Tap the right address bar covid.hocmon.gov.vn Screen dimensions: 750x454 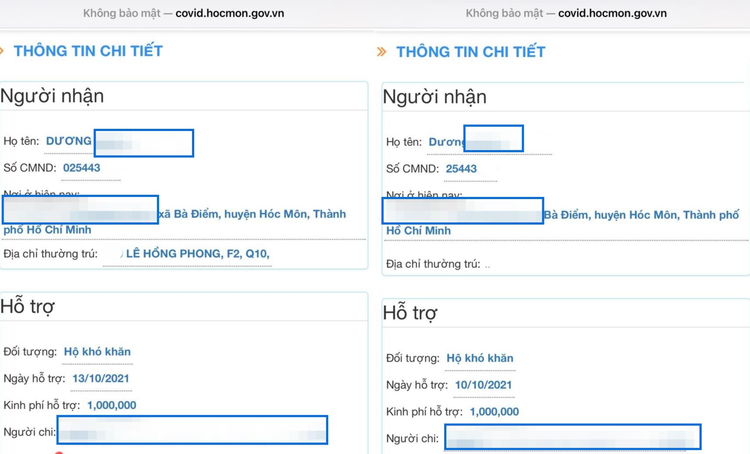click(566, 13)
